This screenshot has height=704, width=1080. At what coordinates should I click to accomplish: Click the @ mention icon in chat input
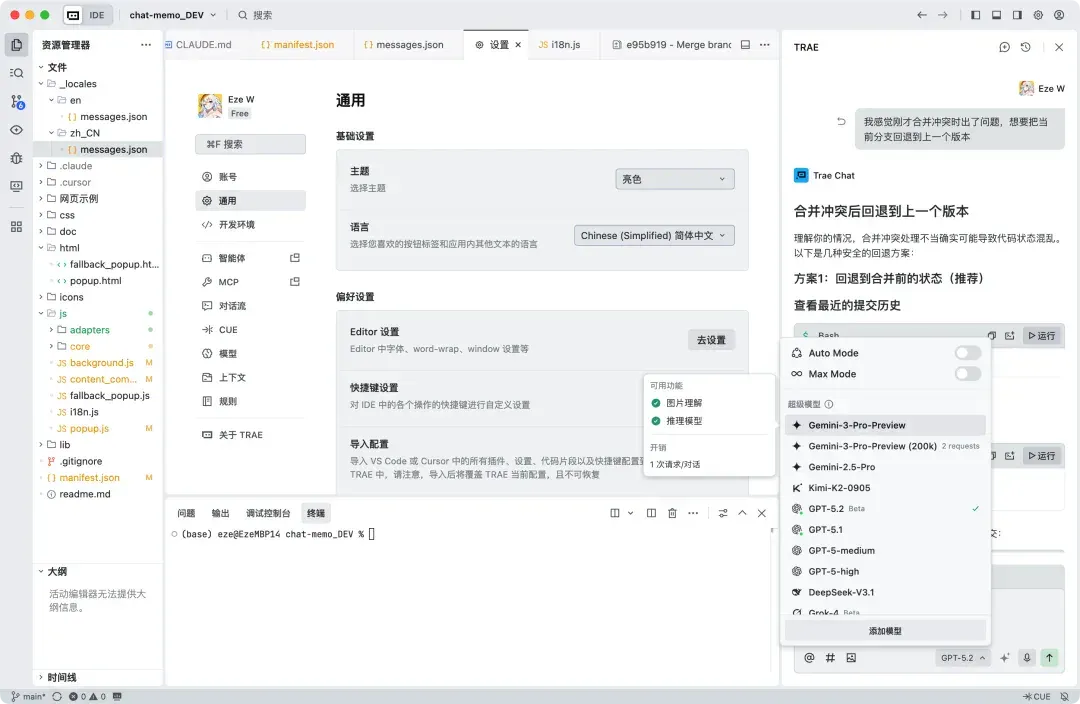coord(809,658)
